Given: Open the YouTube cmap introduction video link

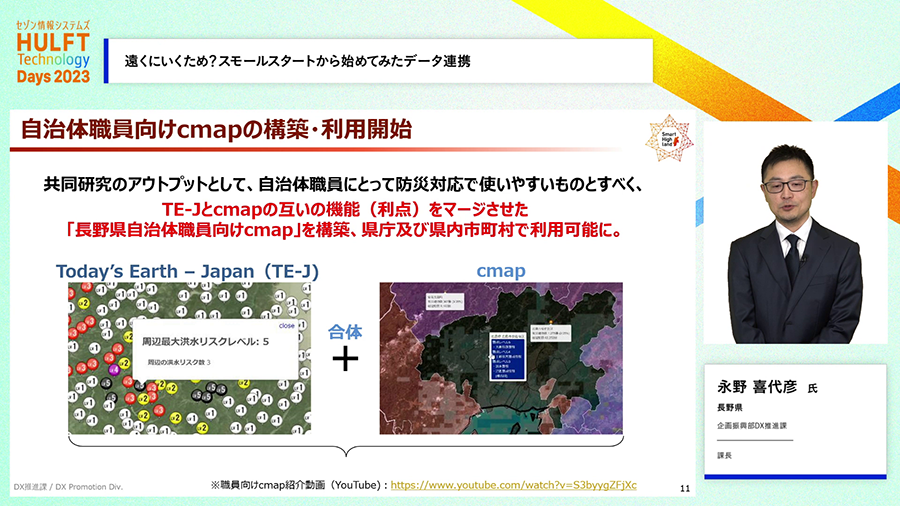Looking at the screenshot, I should tap(513, 485).
